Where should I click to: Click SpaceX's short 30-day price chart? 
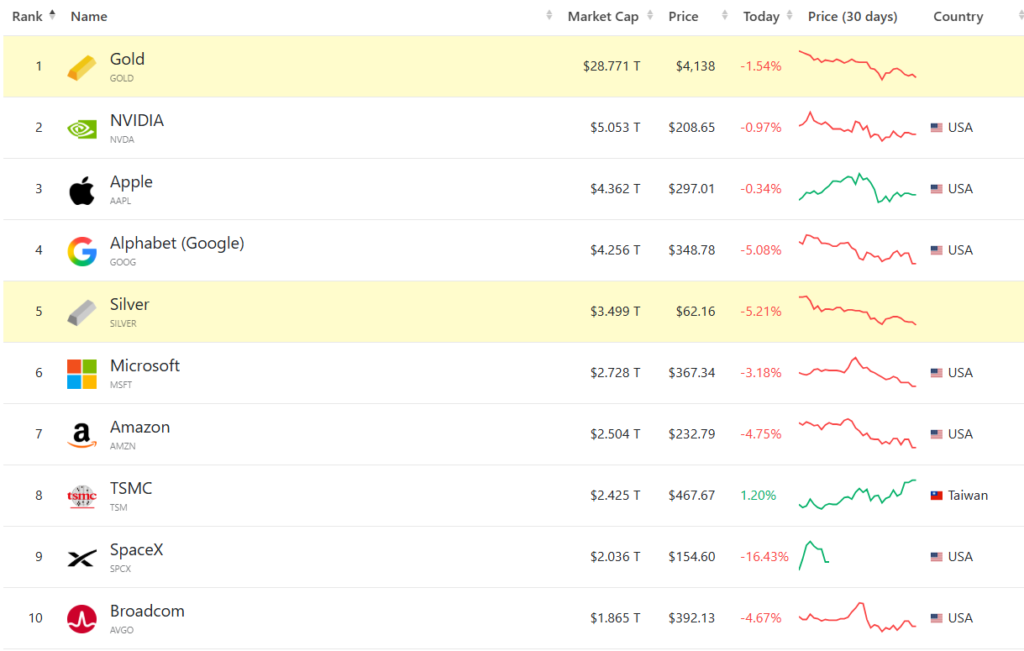pos(814,556)
